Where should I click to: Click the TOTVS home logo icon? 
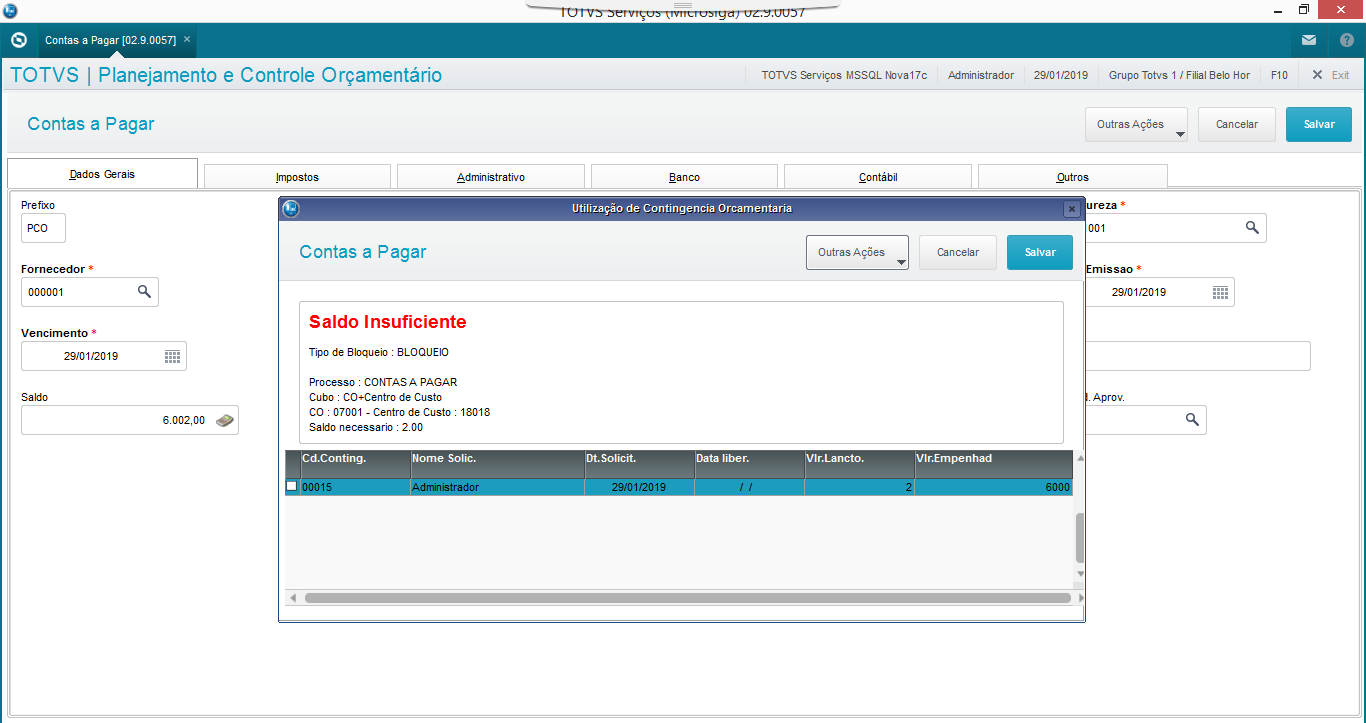(x=19, y=40)
